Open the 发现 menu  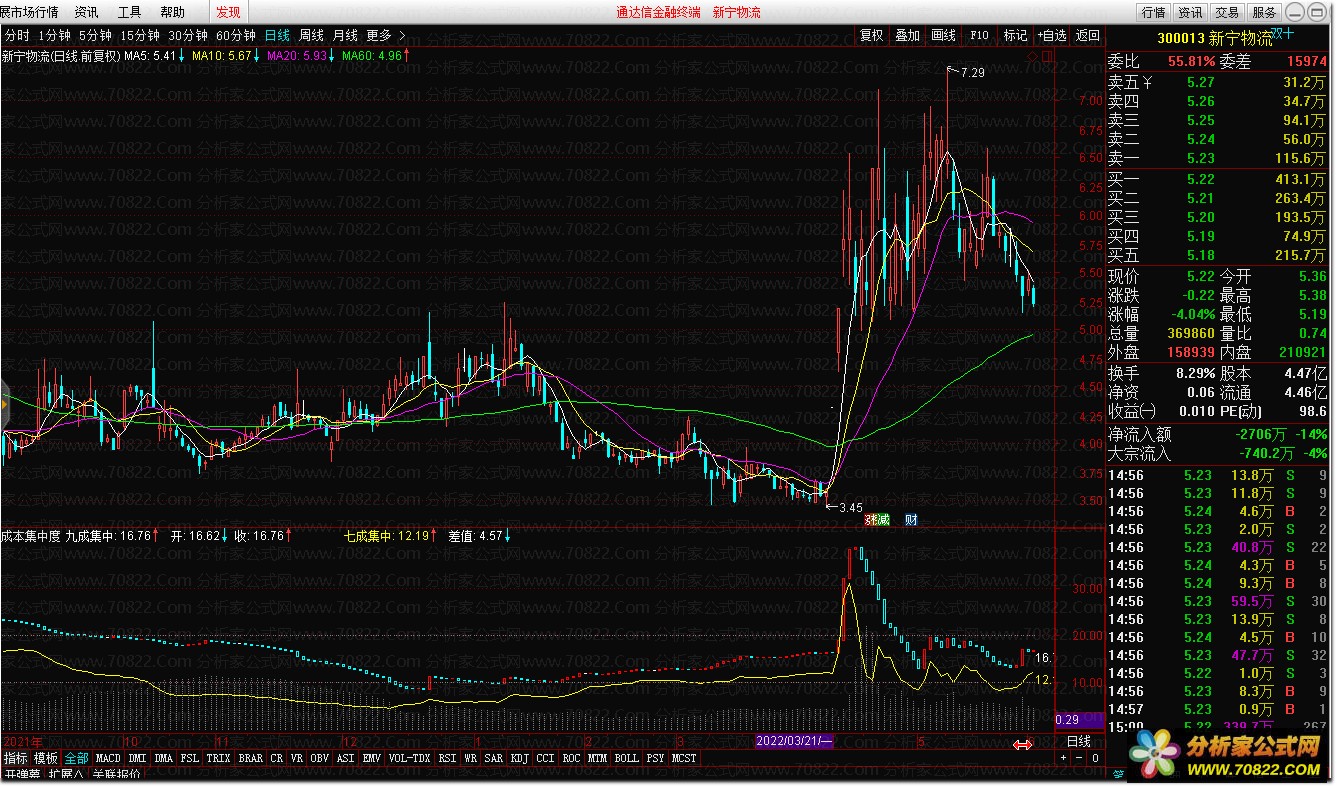click(x=228, y=12)
